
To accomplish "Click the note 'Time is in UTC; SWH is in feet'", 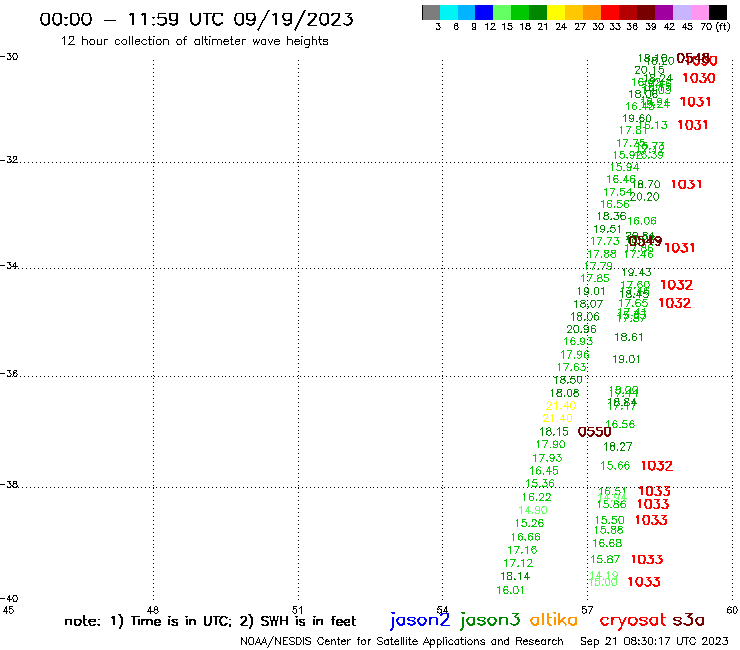I will click(210, 621).
